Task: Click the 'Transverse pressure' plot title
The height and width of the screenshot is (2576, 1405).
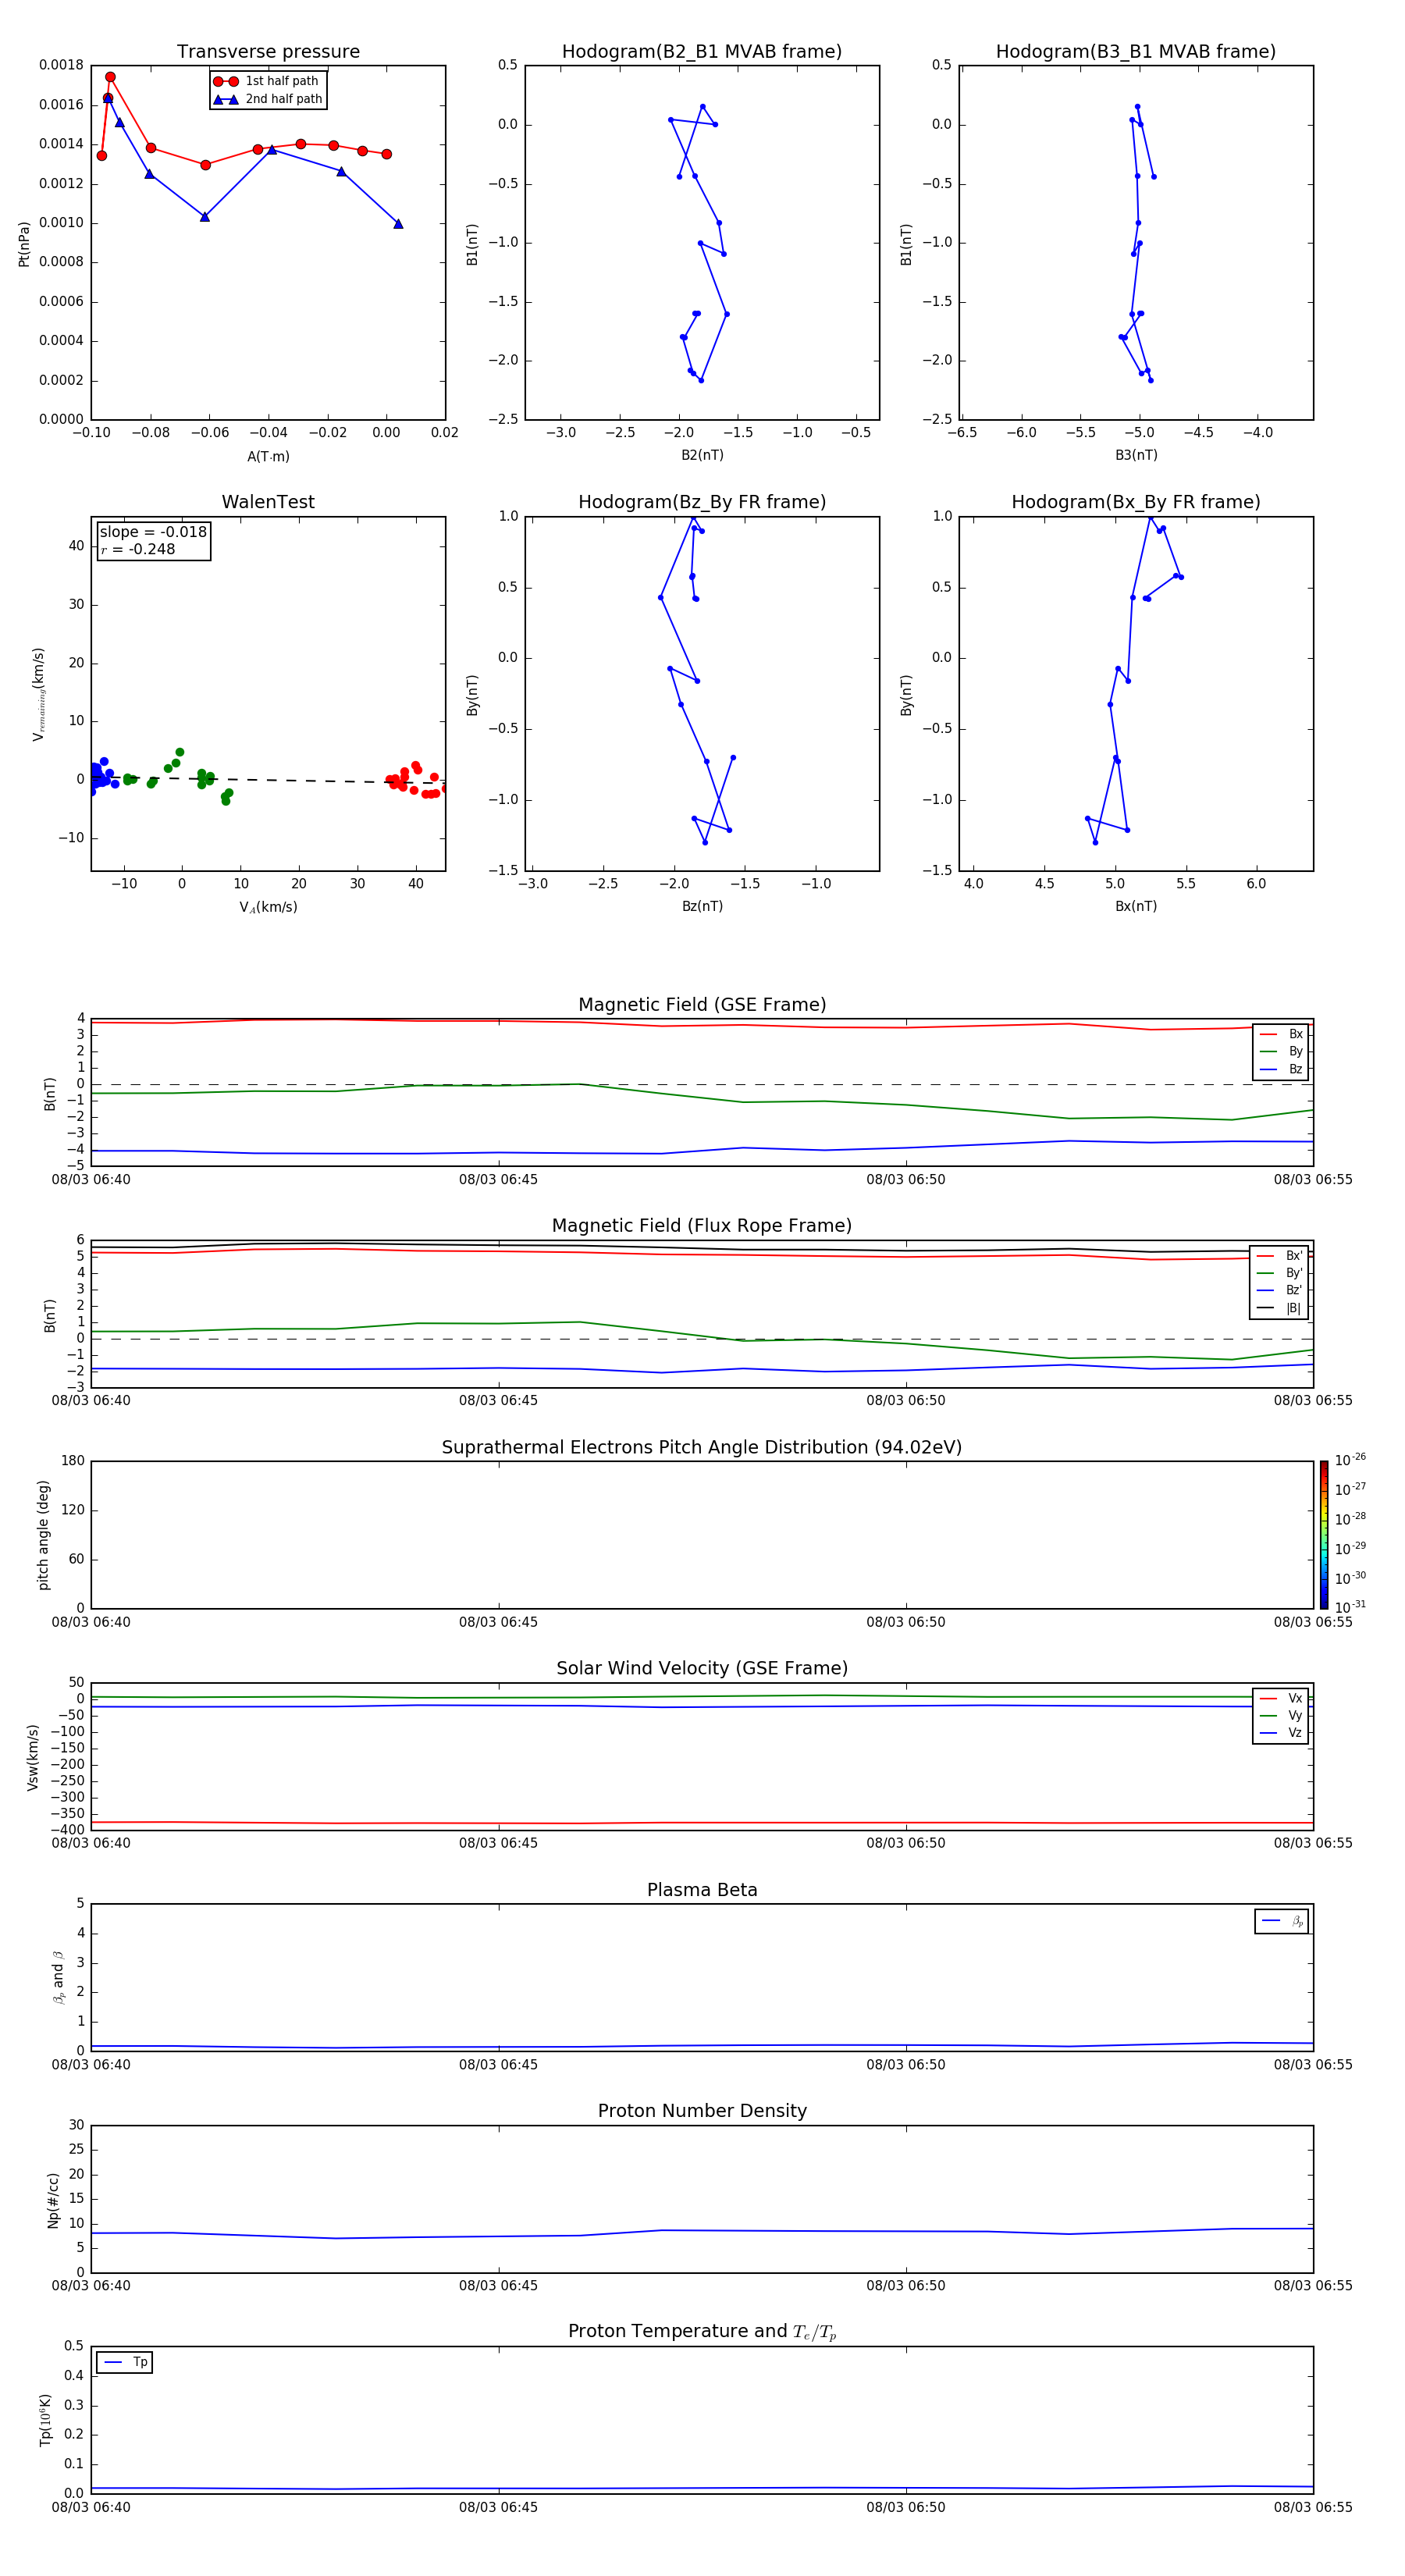Action: pos(268,52)
